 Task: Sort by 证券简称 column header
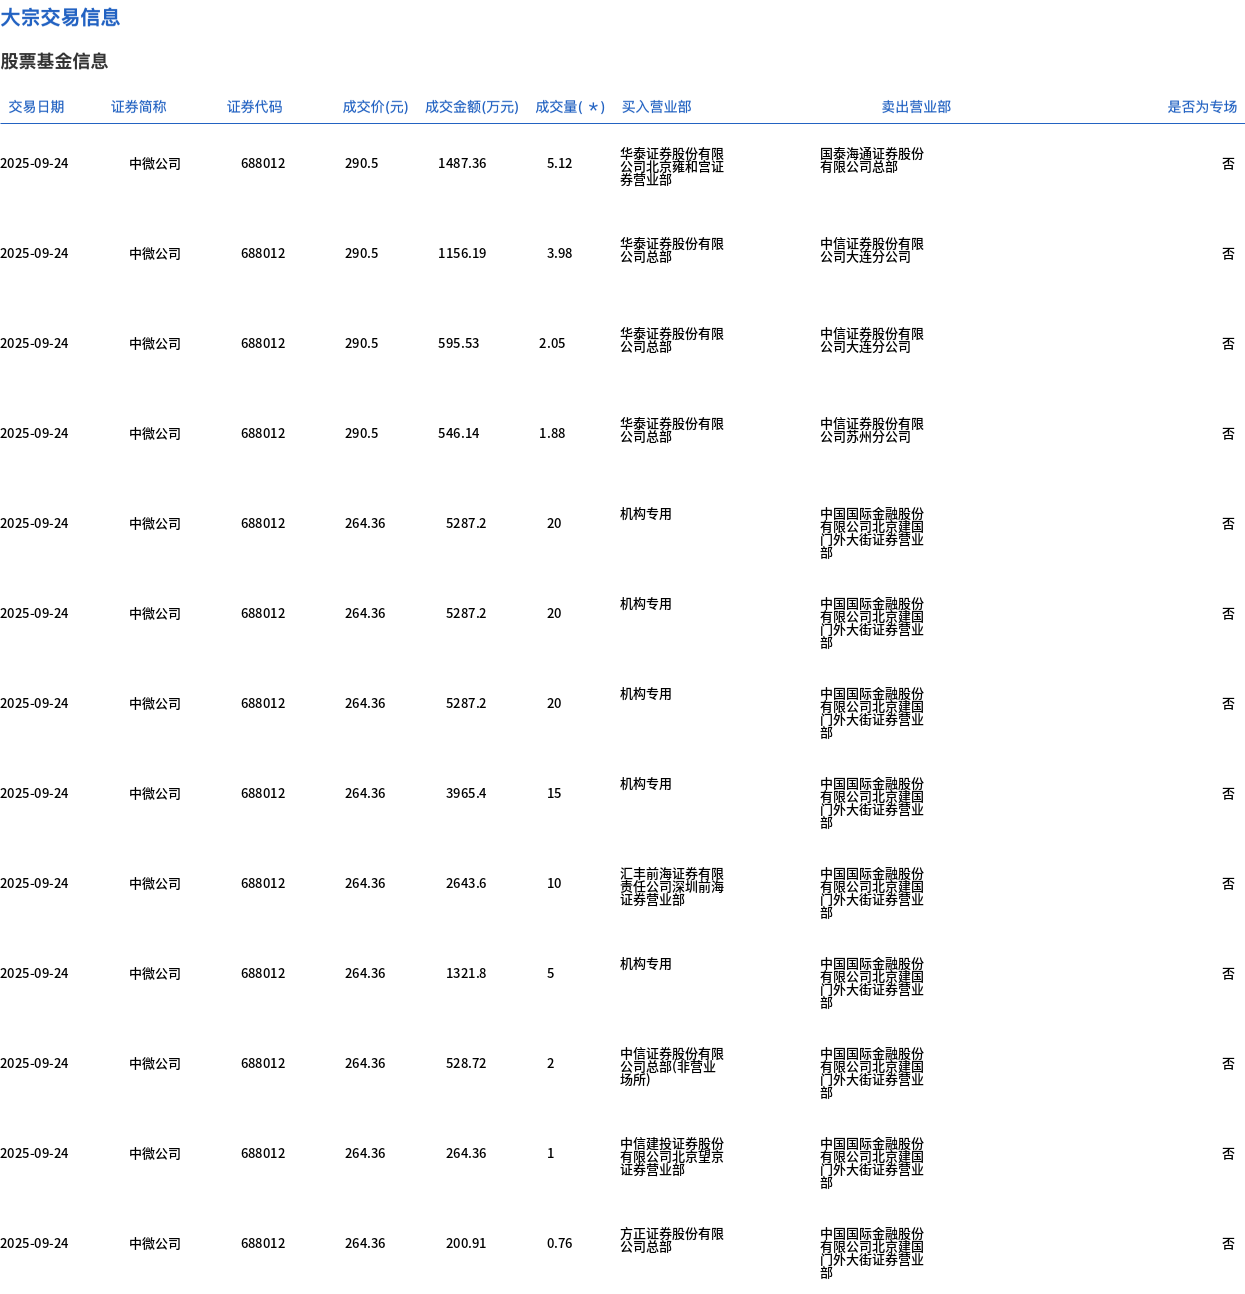click(139, 107)
